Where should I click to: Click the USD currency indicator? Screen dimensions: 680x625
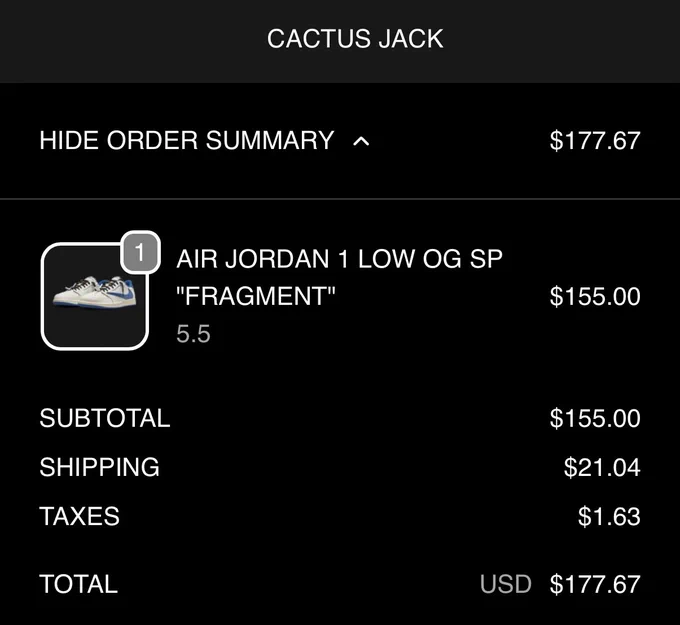click(x=506, y=584)
